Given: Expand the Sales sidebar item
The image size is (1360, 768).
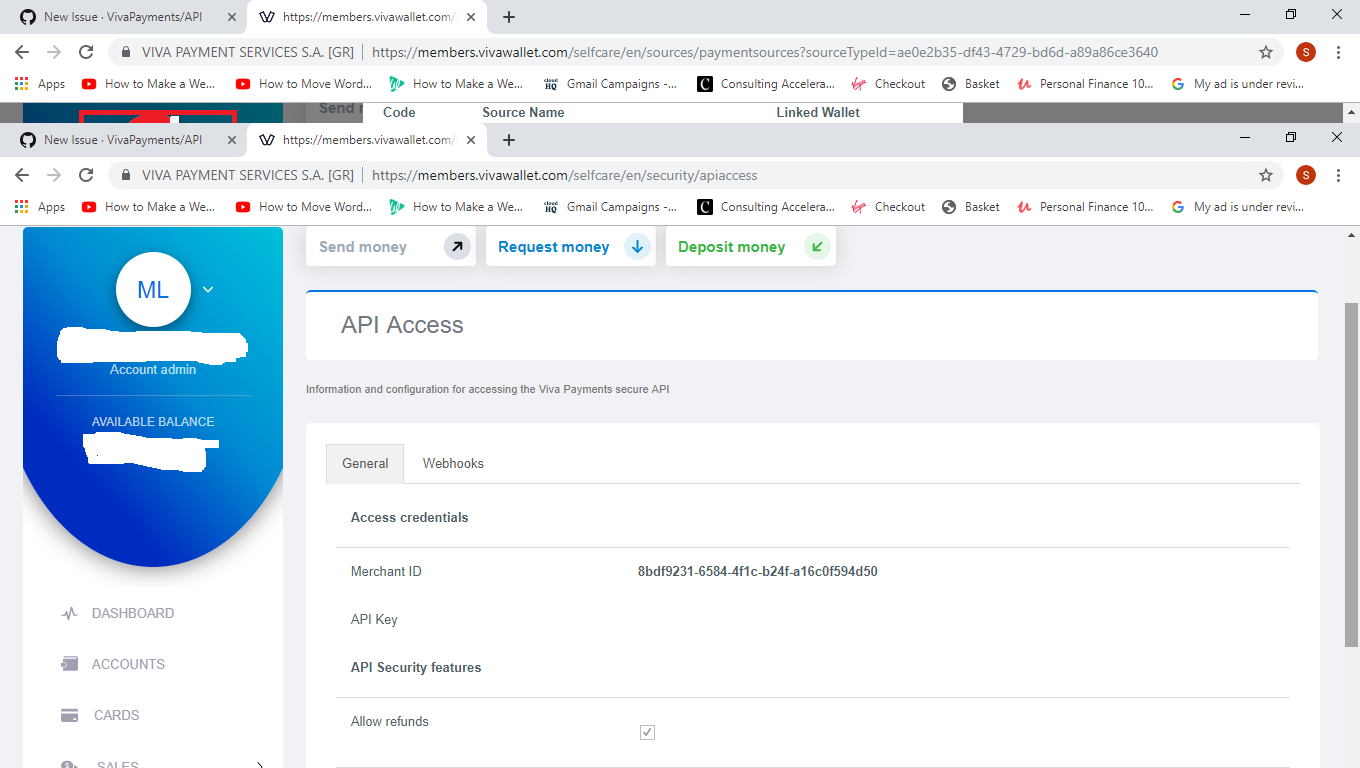Looking at the screenshot, I should click(x=259, y=763).
